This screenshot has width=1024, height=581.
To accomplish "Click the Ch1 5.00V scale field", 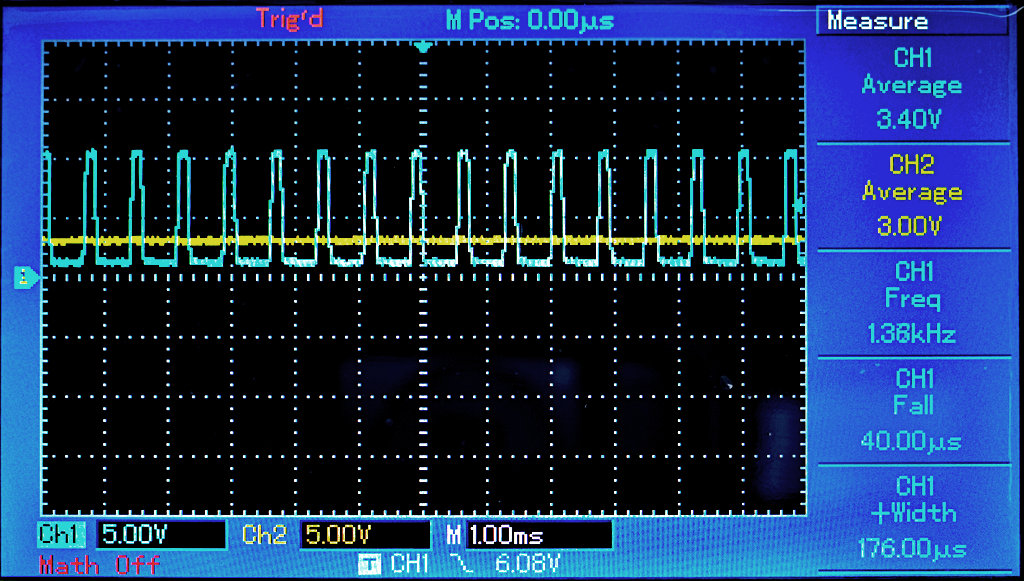I will (161, 535).
